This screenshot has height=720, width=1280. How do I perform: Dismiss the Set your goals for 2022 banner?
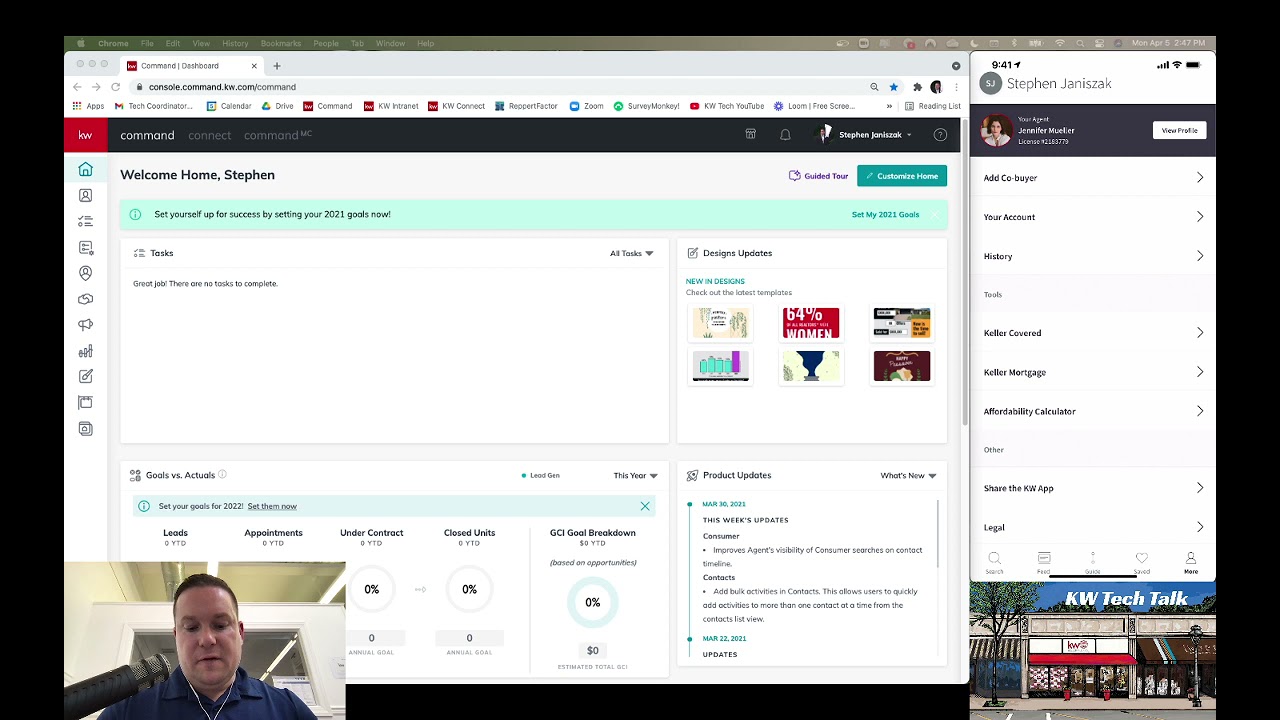(x=645, y=506)
